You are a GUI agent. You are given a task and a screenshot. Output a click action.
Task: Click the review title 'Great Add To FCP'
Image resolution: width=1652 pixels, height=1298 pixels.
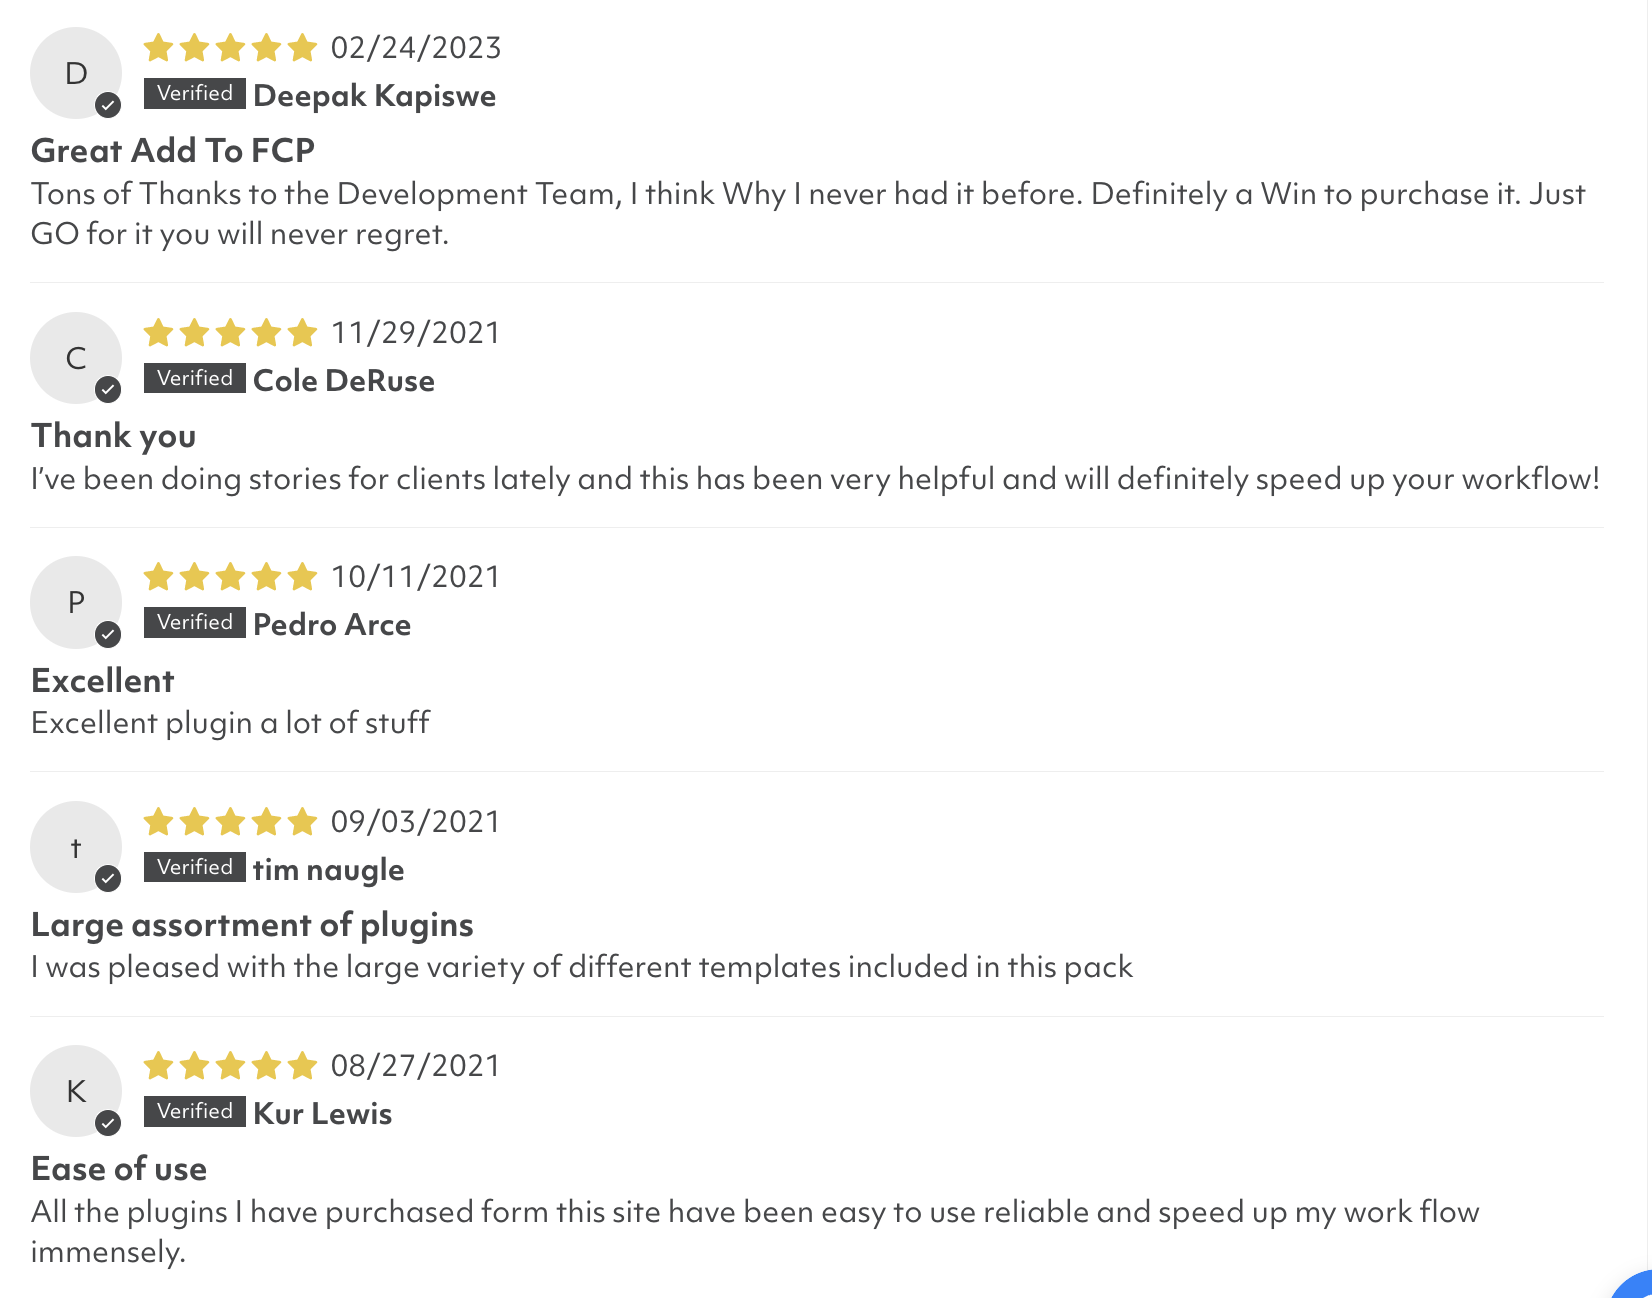pos(173,150)
